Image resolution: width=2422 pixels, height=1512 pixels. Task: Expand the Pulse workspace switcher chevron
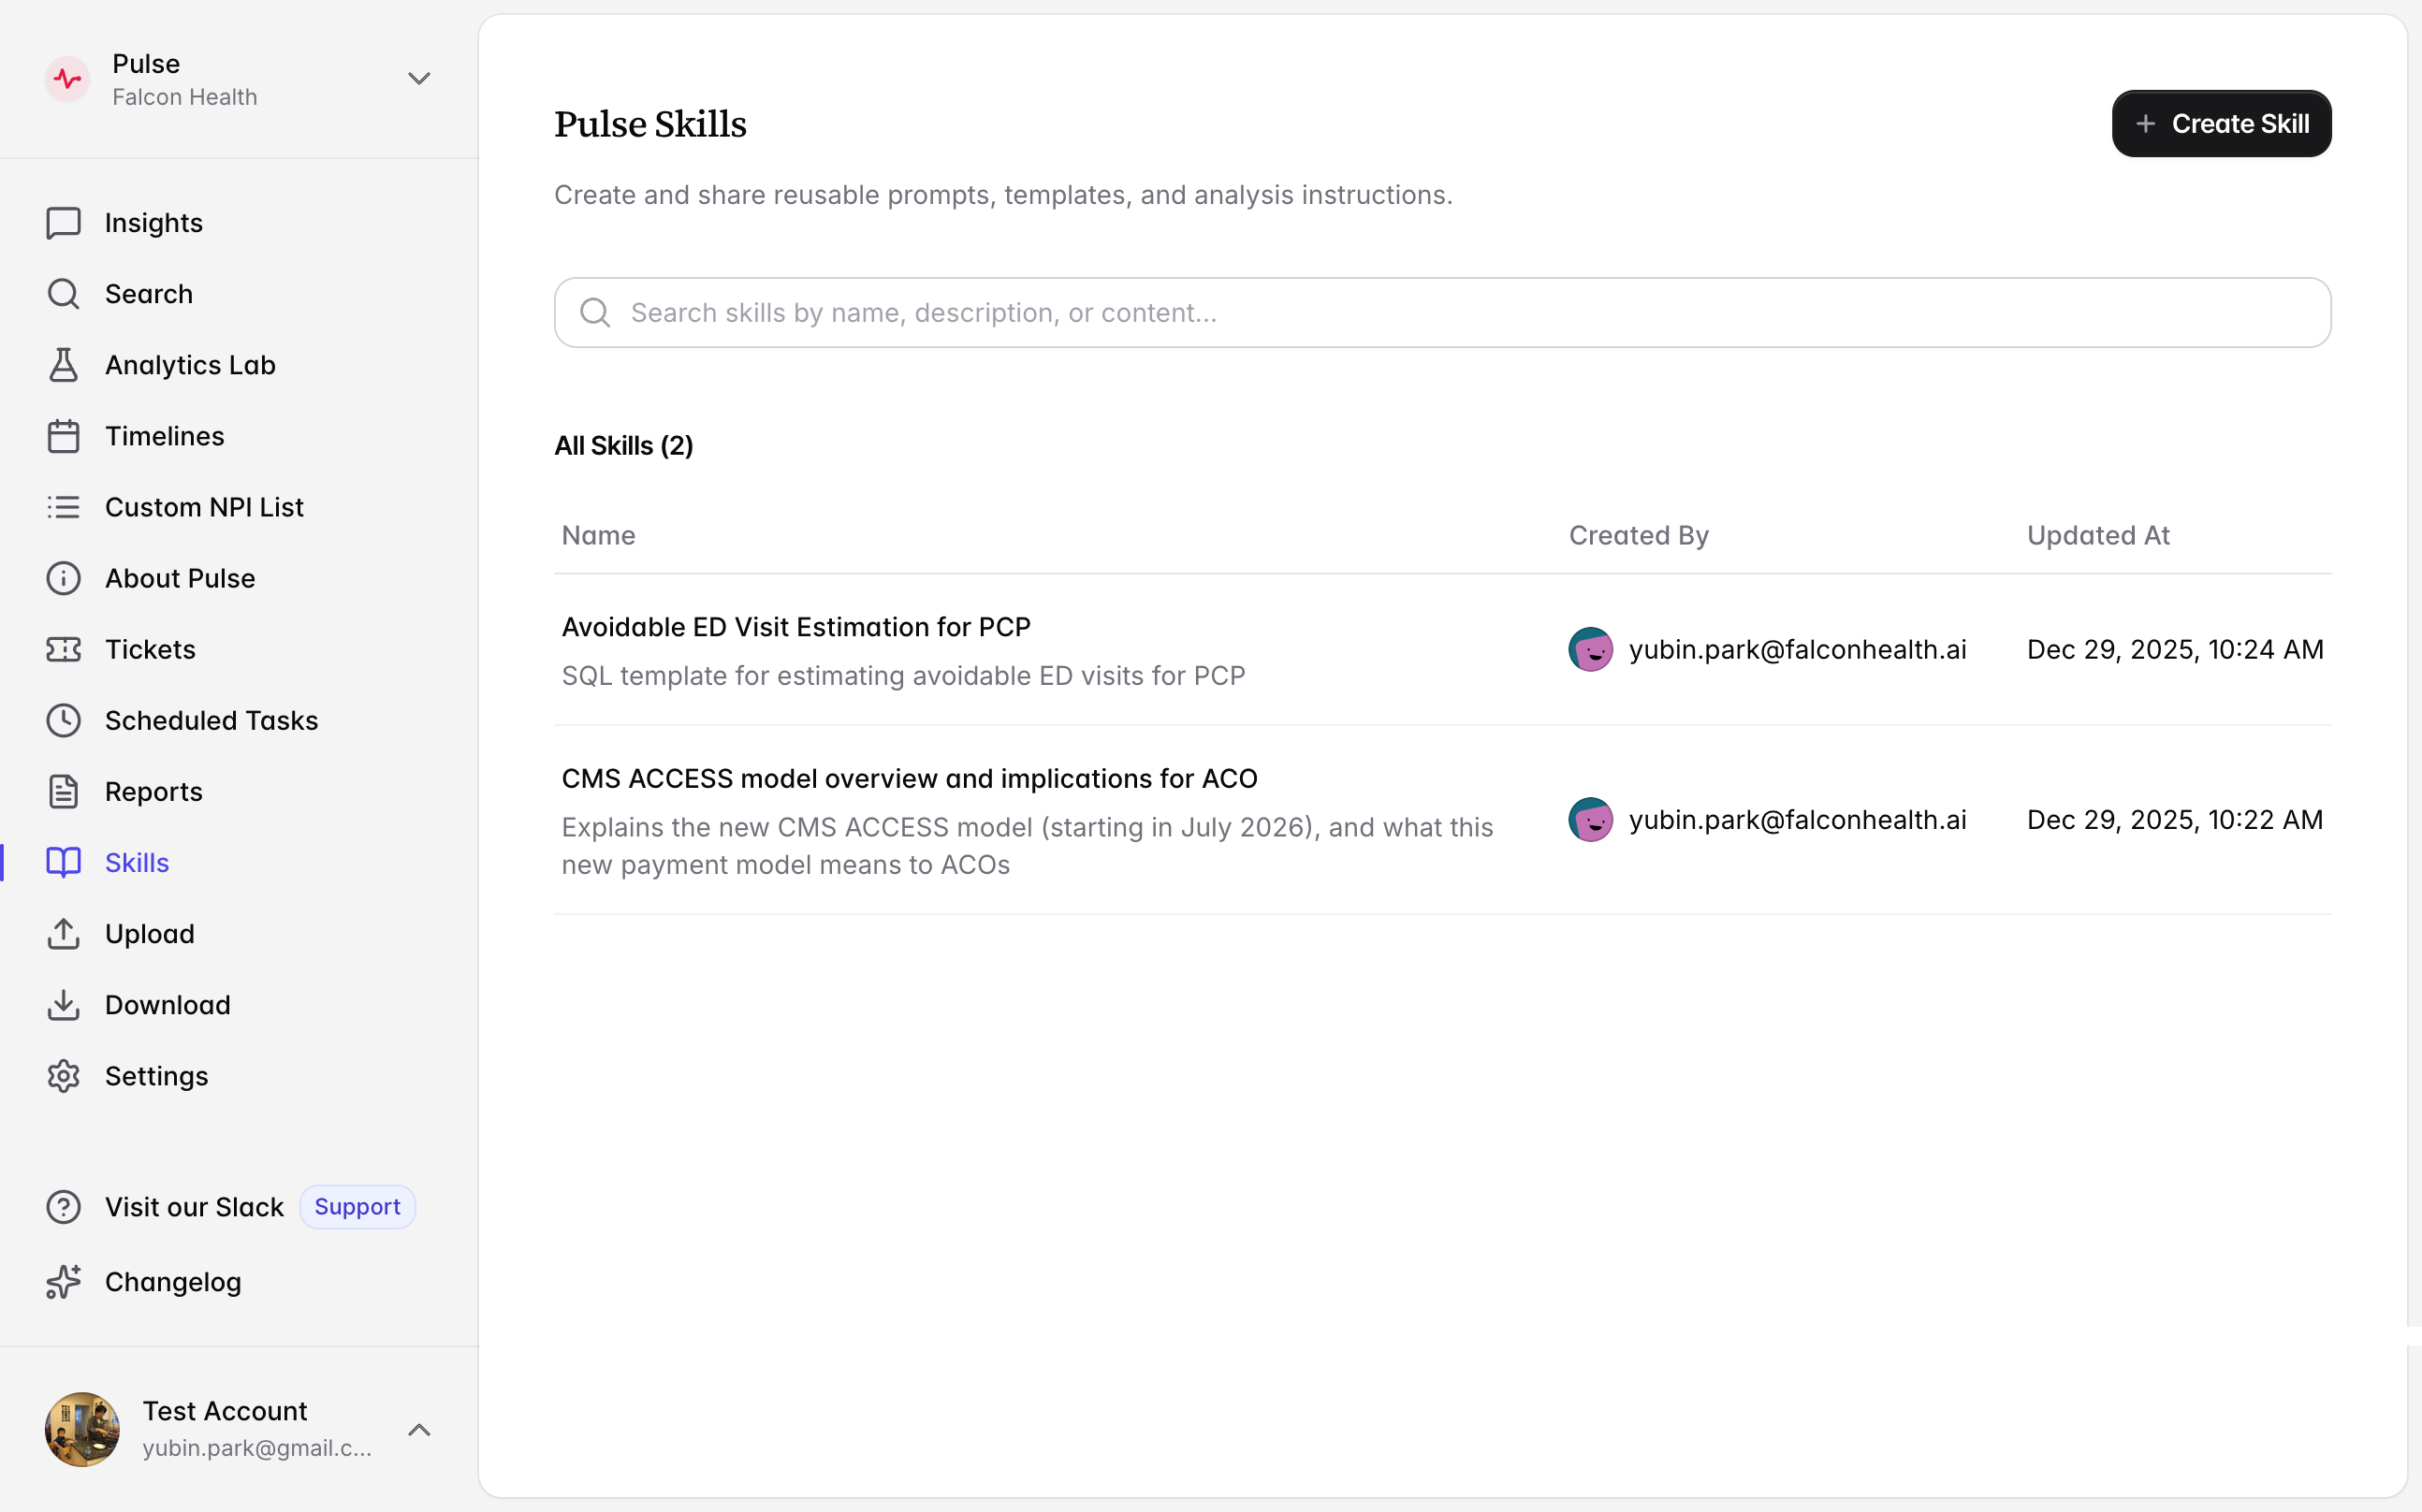pyautogui.click(x=419, y=79)
